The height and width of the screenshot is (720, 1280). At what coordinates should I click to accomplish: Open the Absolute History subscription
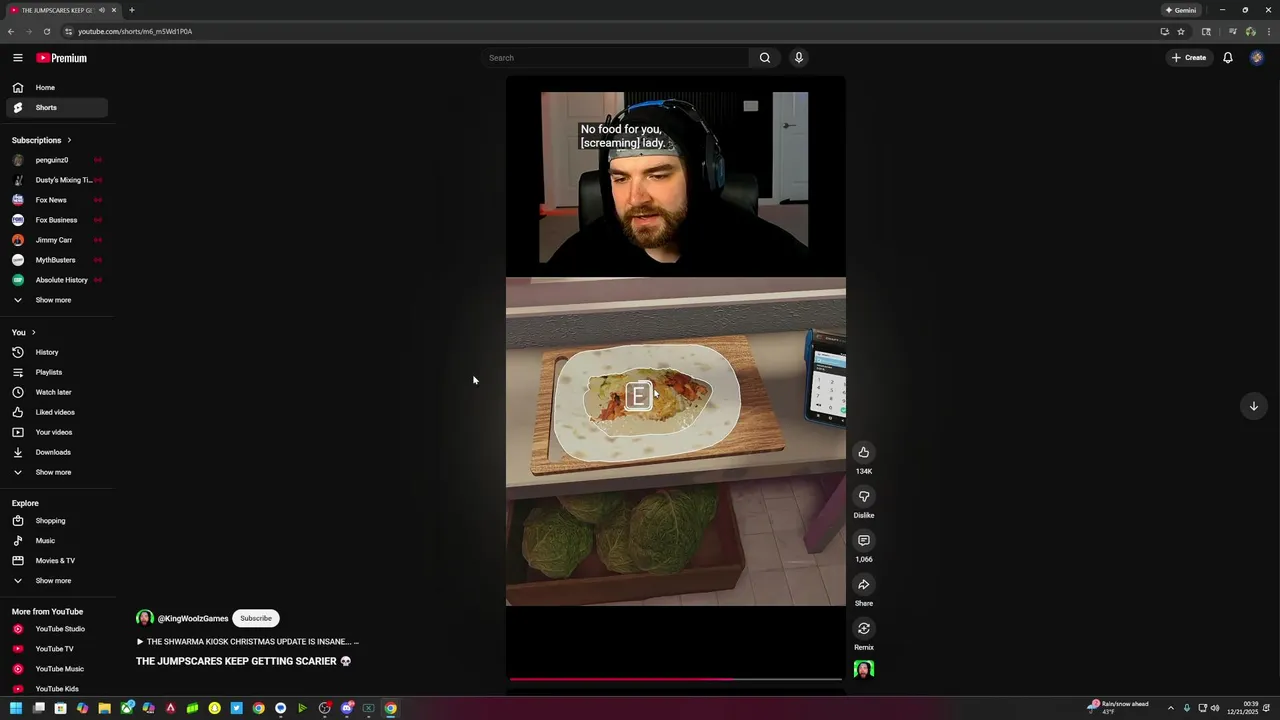[x=57, y=280]
